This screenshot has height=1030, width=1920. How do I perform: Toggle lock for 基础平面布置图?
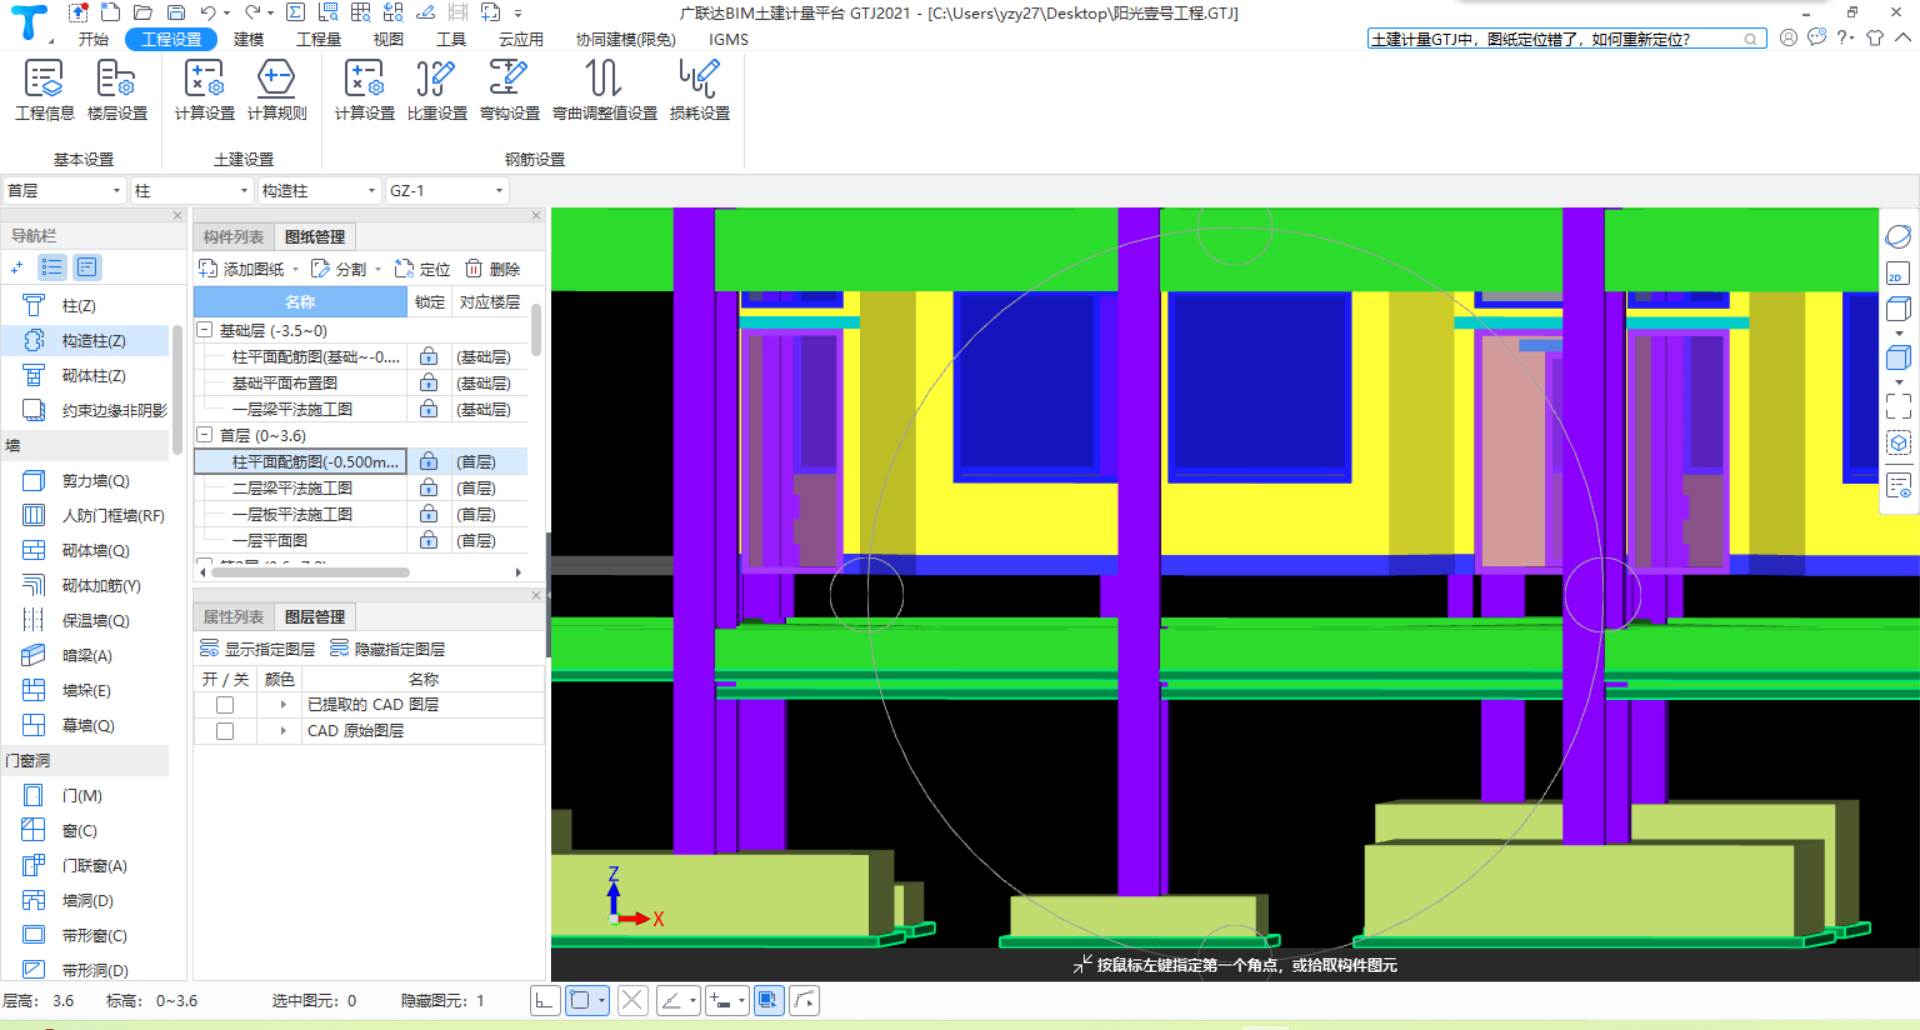pos(428,383)
